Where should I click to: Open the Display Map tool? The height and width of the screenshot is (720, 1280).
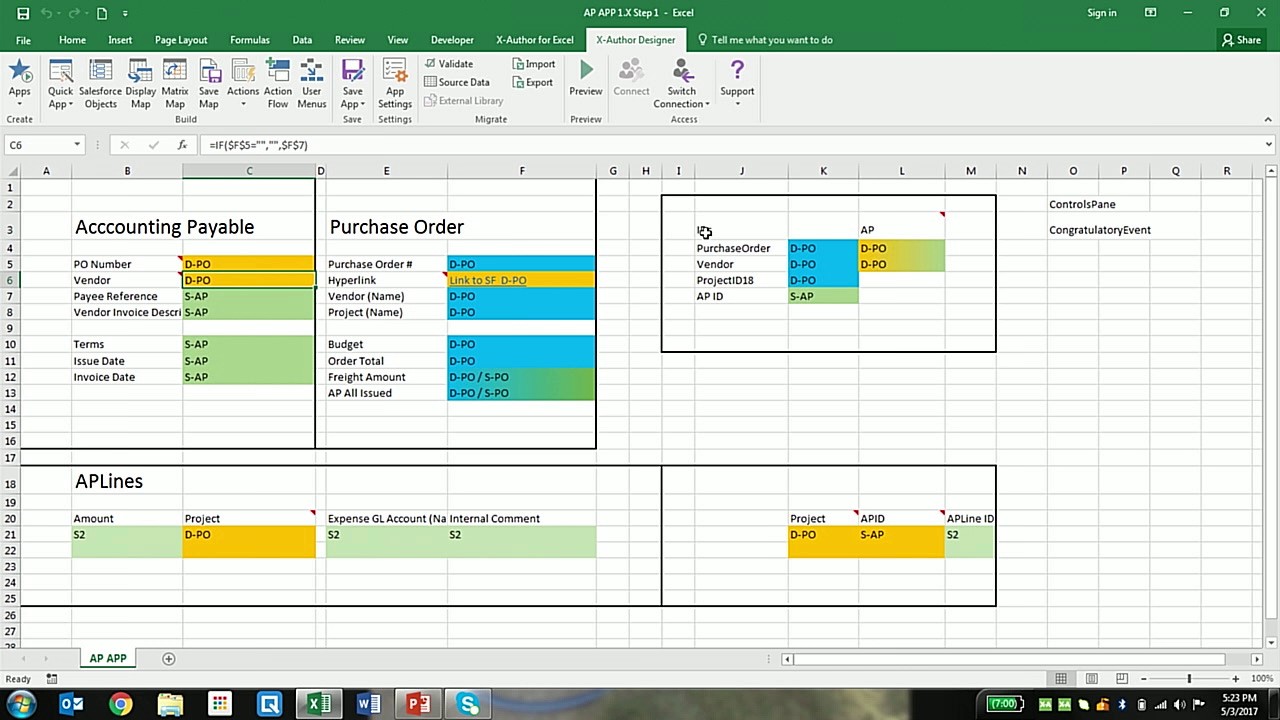(x=140, y=83)
